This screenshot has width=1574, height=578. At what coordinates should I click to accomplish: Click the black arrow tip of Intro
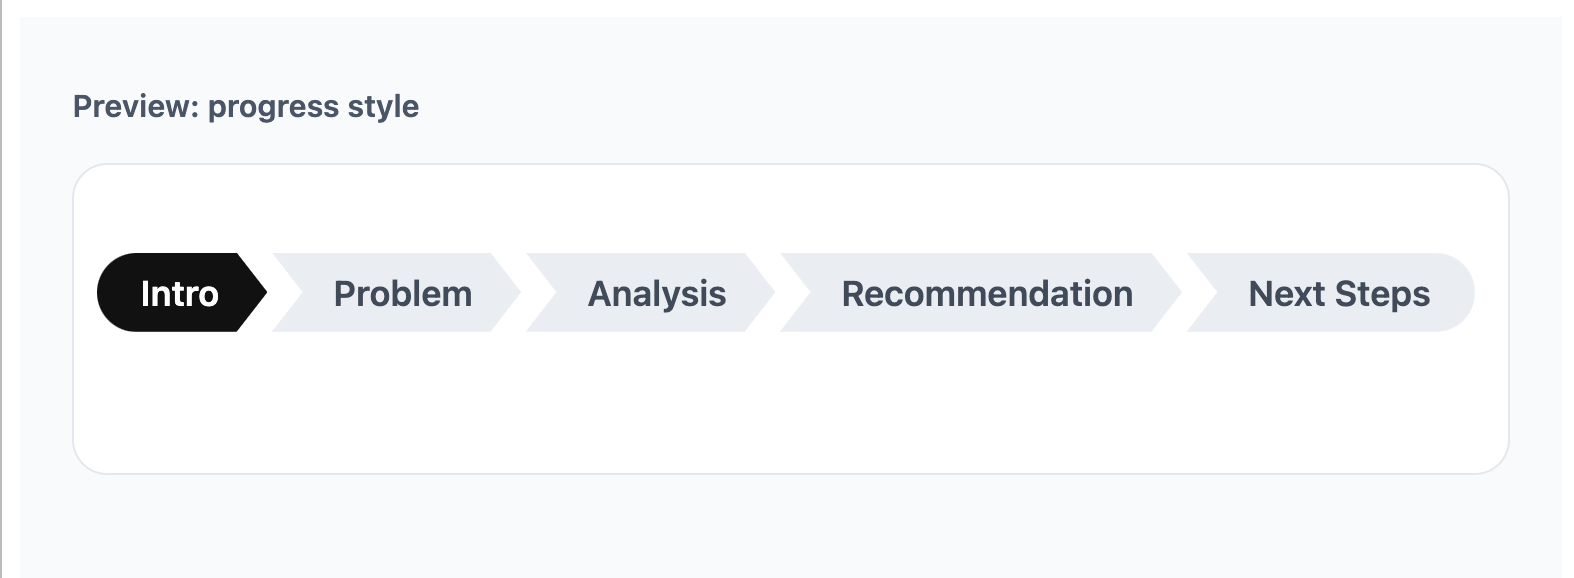252,292
